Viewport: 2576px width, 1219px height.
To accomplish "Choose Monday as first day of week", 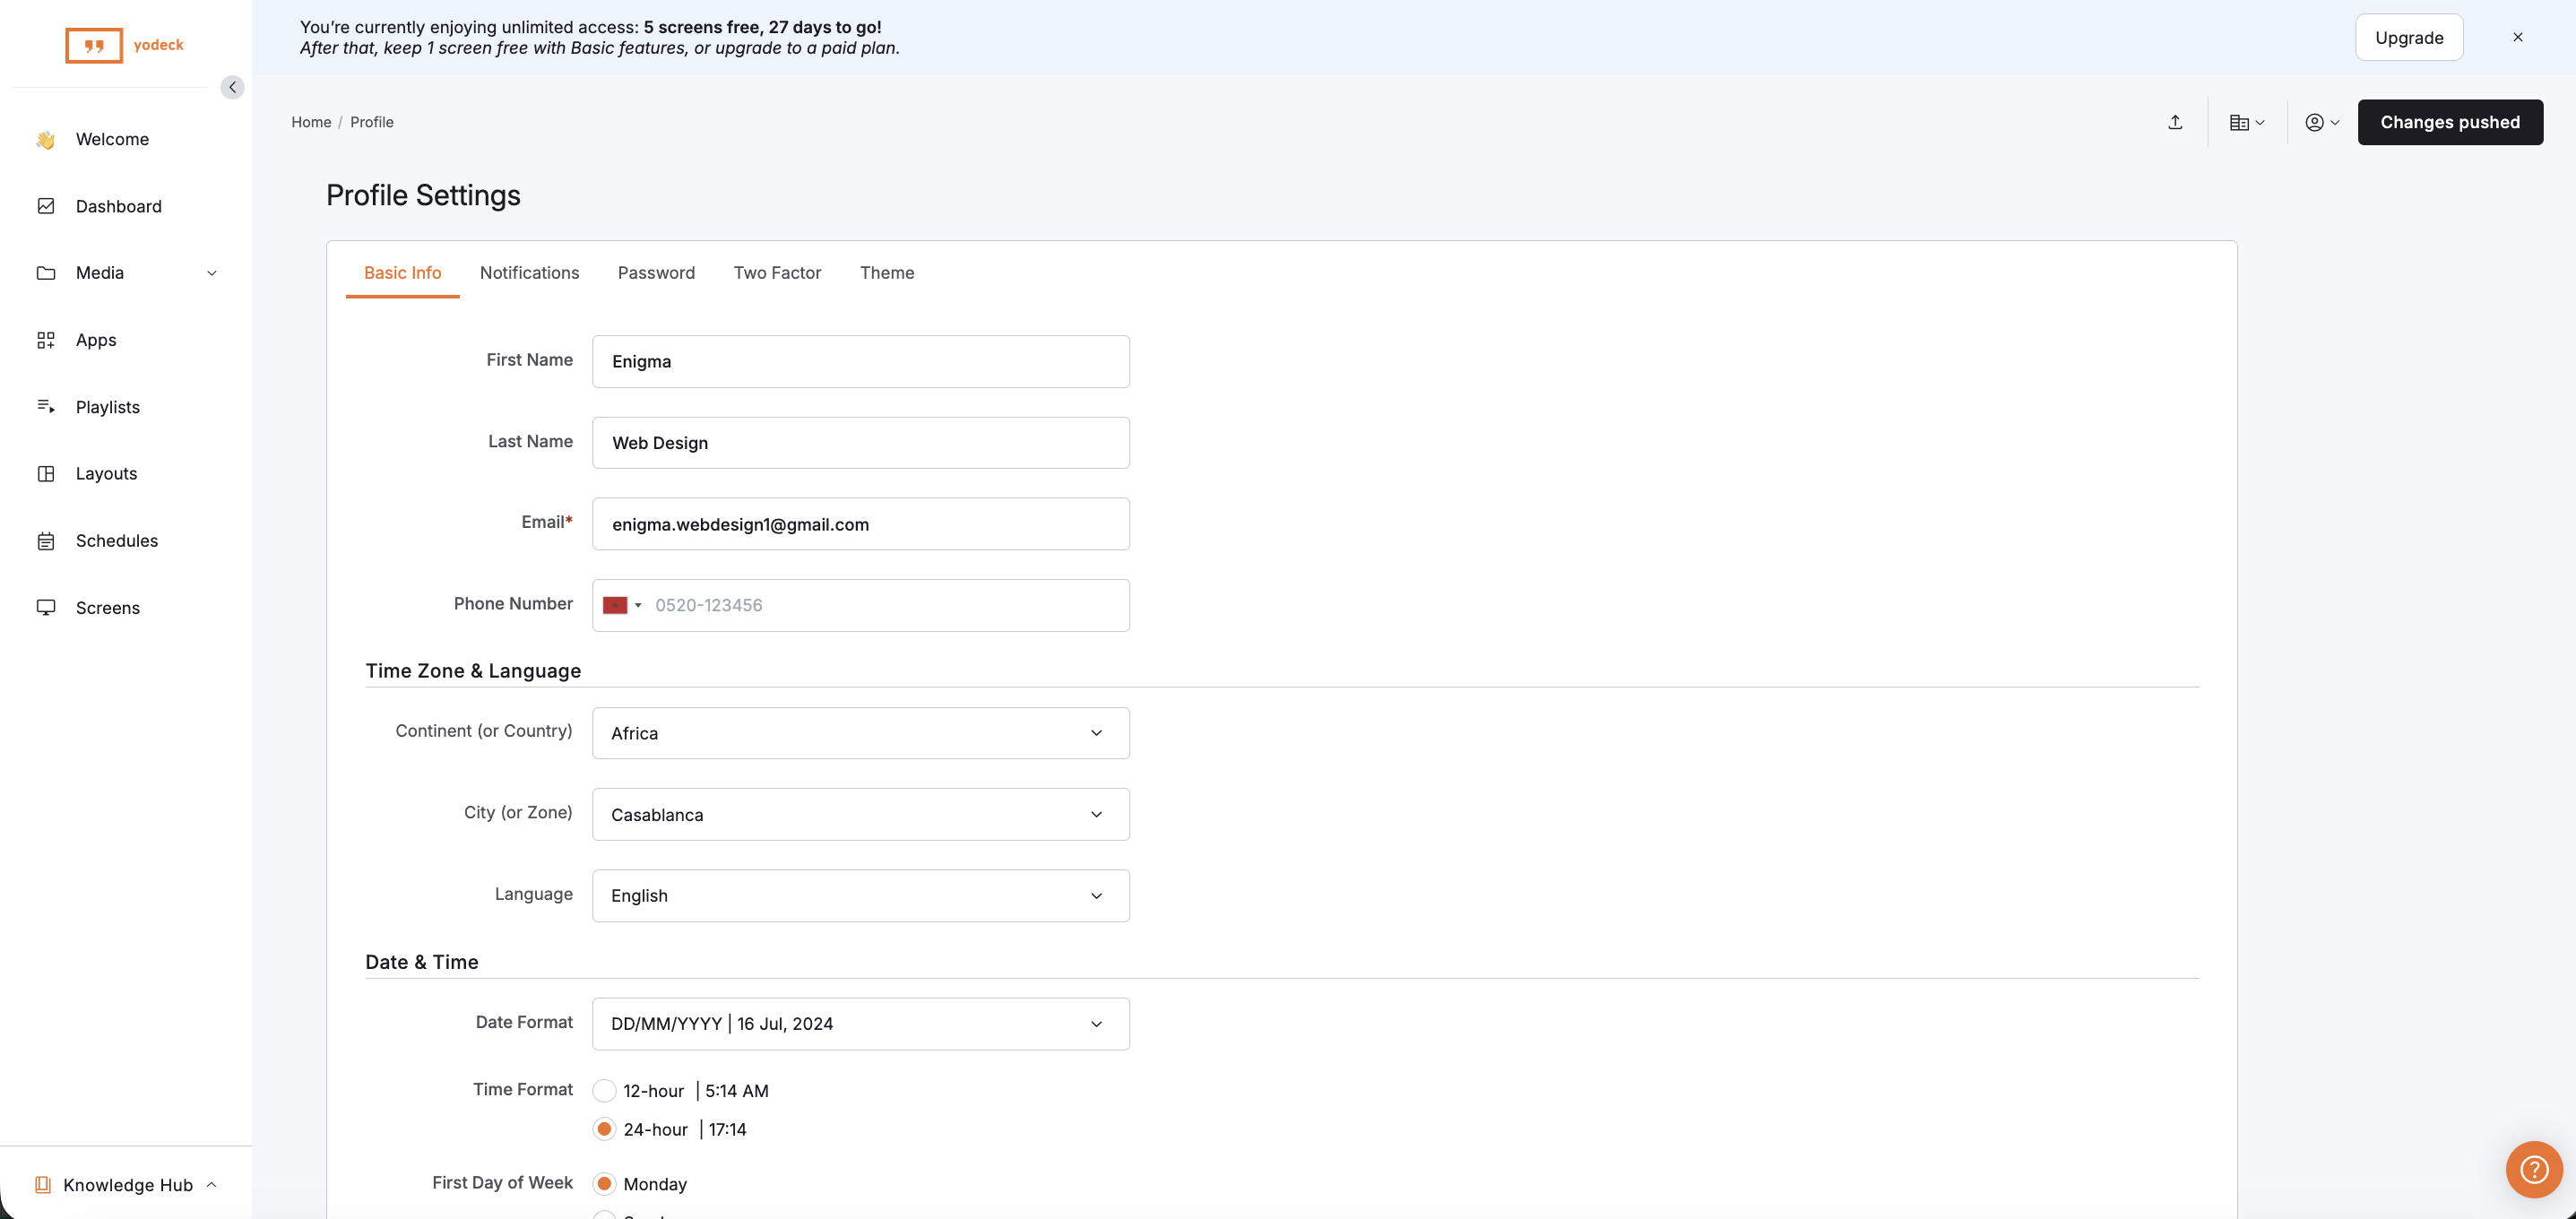I will [604, 1184].
